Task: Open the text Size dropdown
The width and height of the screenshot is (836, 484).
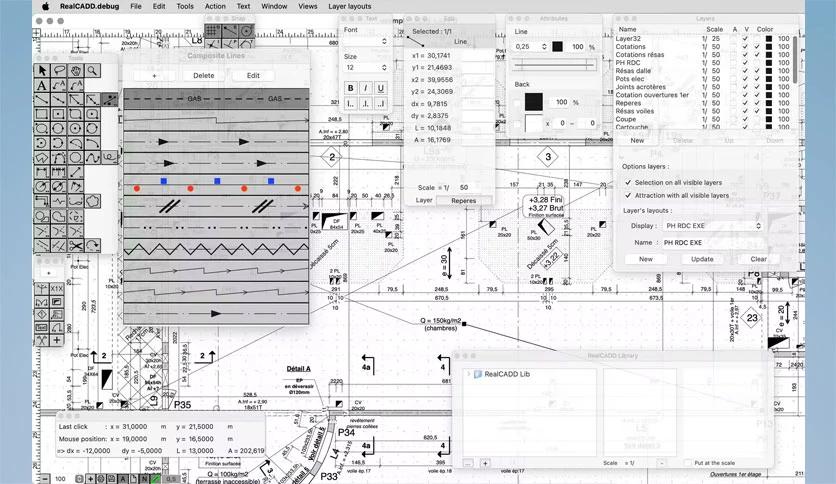Action: [x=366, y=68]
